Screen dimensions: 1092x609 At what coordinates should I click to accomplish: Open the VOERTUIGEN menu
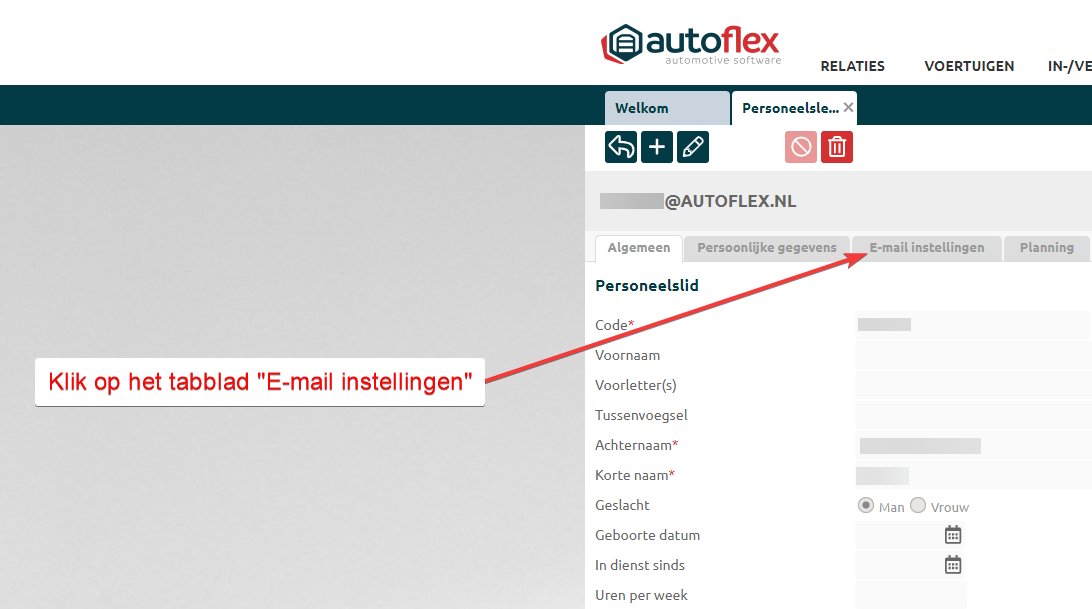coord(969,66)
